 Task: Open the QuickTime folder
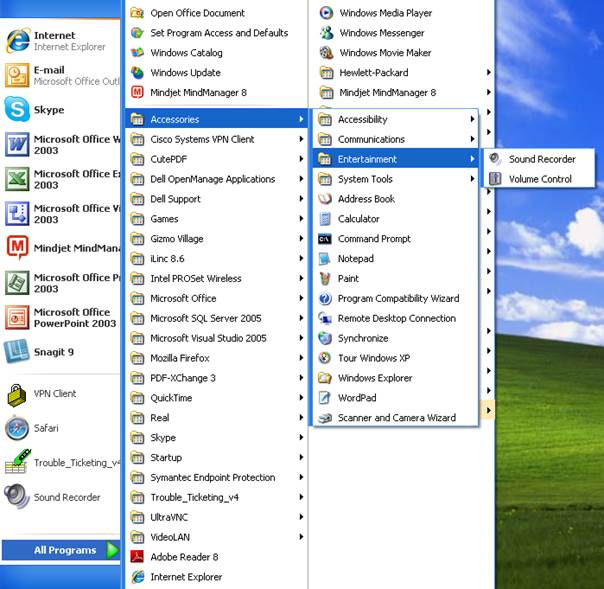click(216, 398)
